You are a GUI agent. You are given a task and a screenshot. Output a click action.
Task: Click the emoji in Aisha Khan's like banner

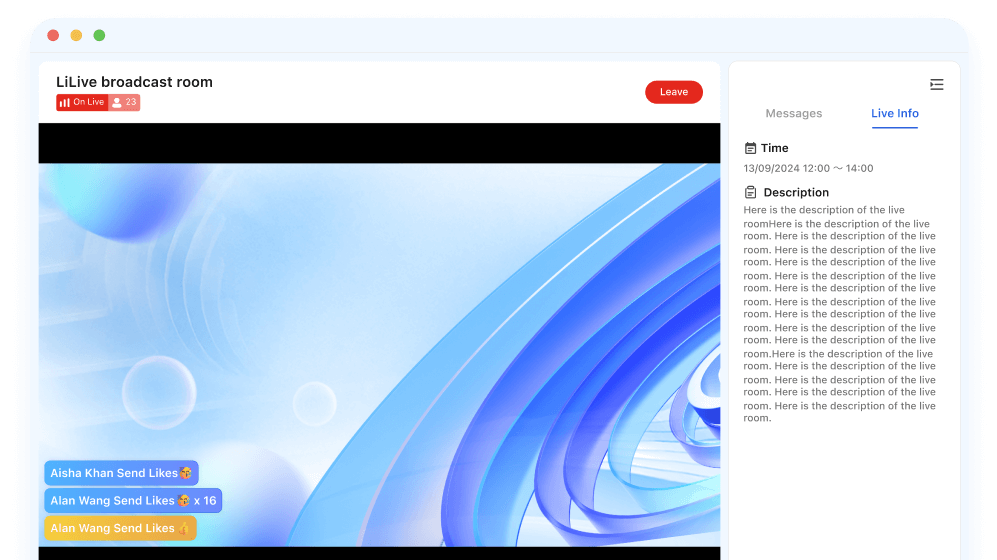click(186, 473)
